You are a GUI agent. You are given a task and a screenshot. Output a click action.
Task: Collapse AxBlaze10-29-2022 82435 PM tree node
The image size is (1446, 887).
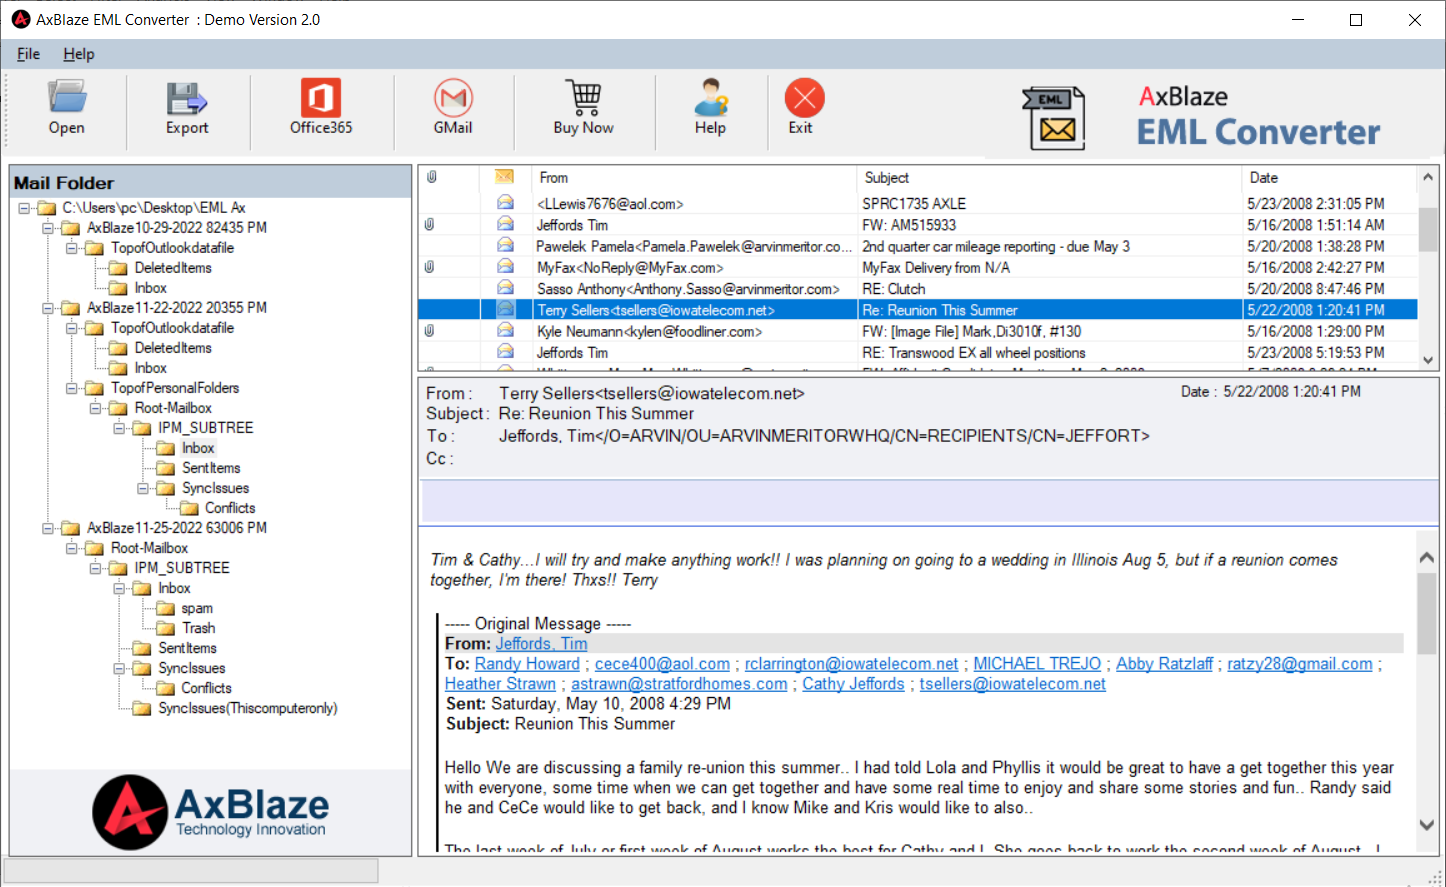(x=47, y=228)
